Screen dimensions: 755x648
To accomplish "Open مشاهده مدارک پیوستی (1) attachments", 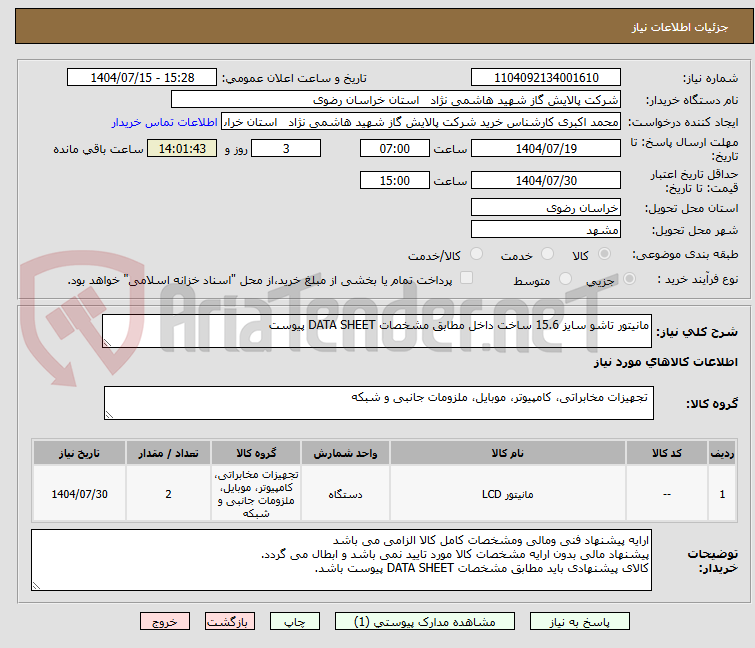I will pyautogui.click(x=425, y=621).
